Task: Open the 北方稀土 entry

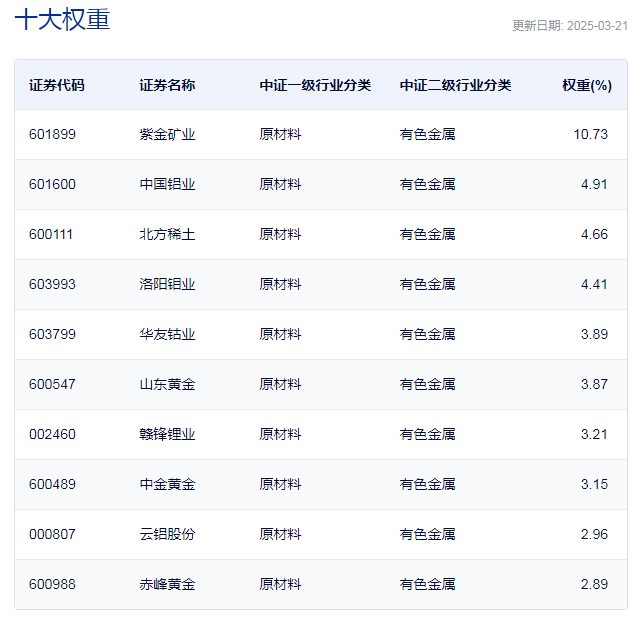Action: pyautogui.click(x=167, y=234)
